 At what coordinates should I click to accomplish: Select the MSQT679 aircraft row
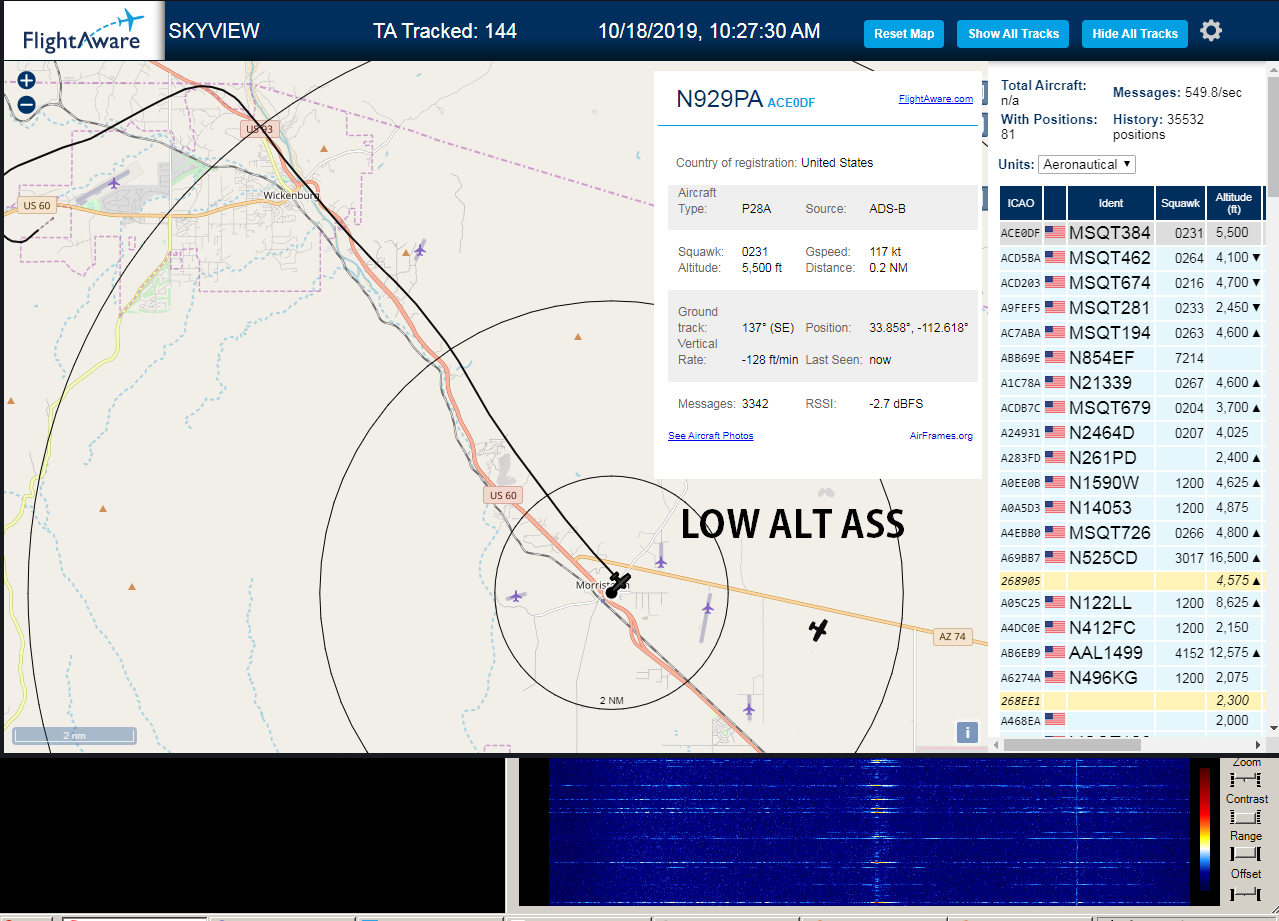[x=1131, y=408]
